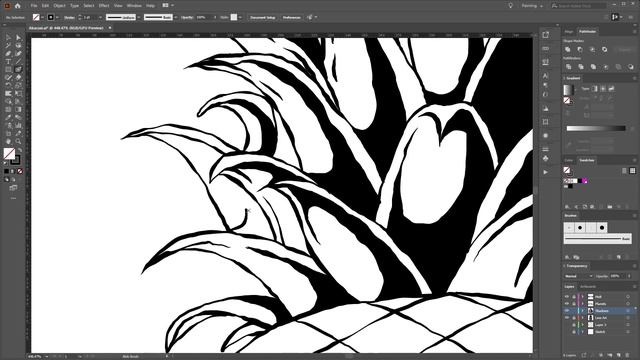Activate the Type tool

[x=8, y=61]
